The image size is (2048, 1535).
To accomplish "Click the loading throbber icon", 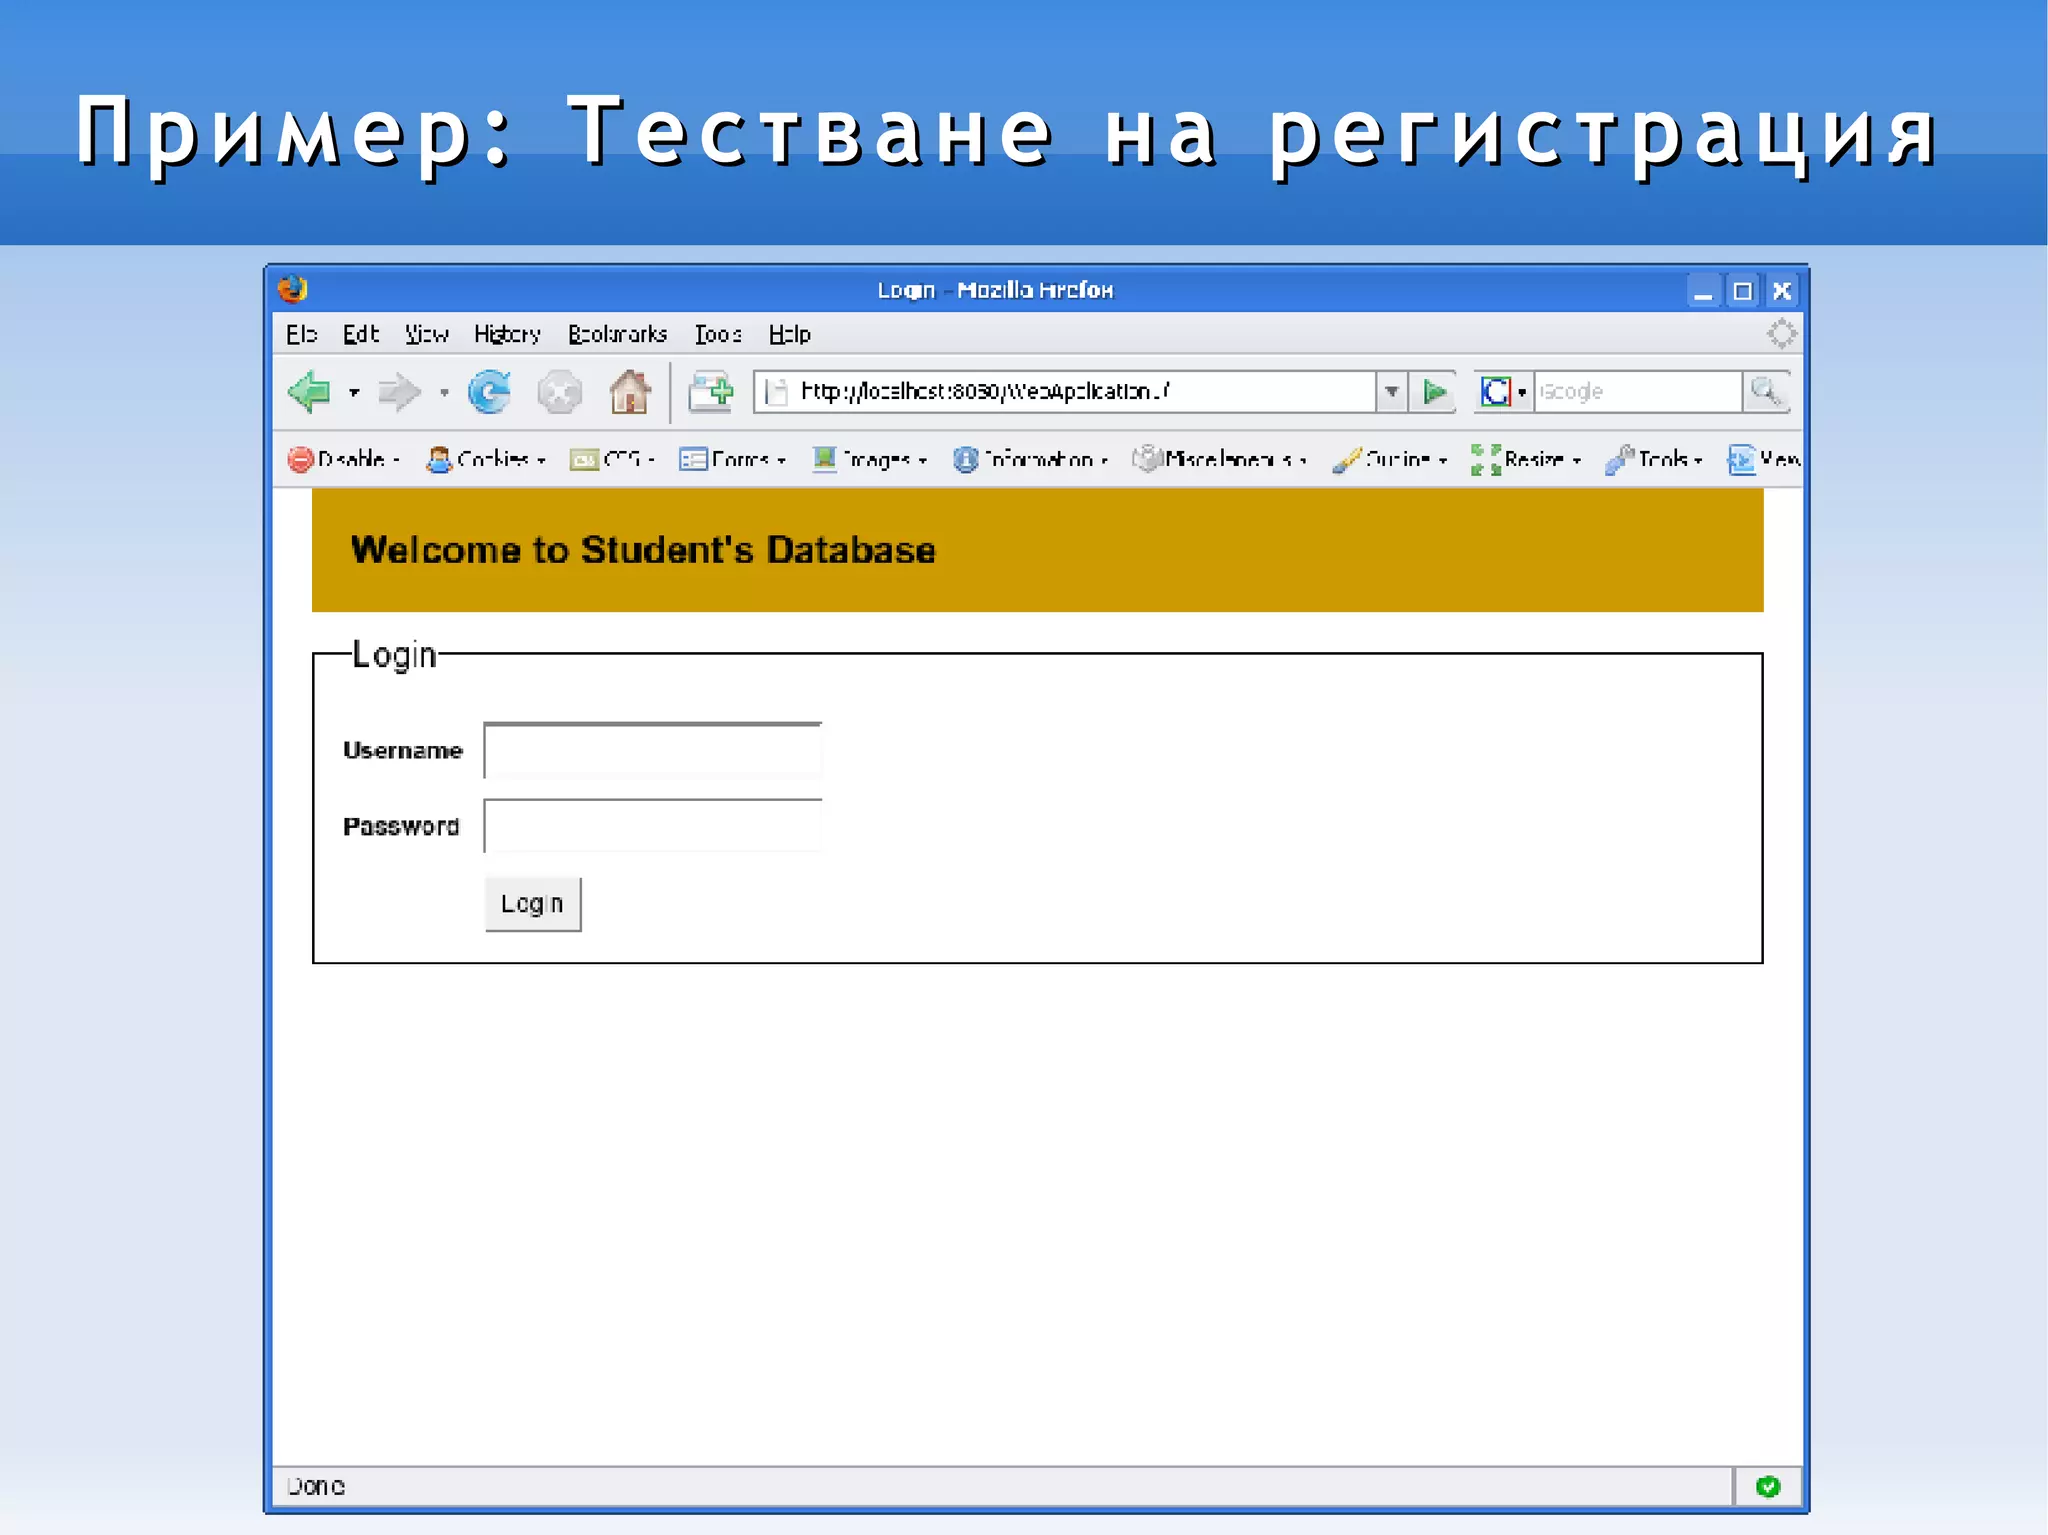I will (1781, 333).
